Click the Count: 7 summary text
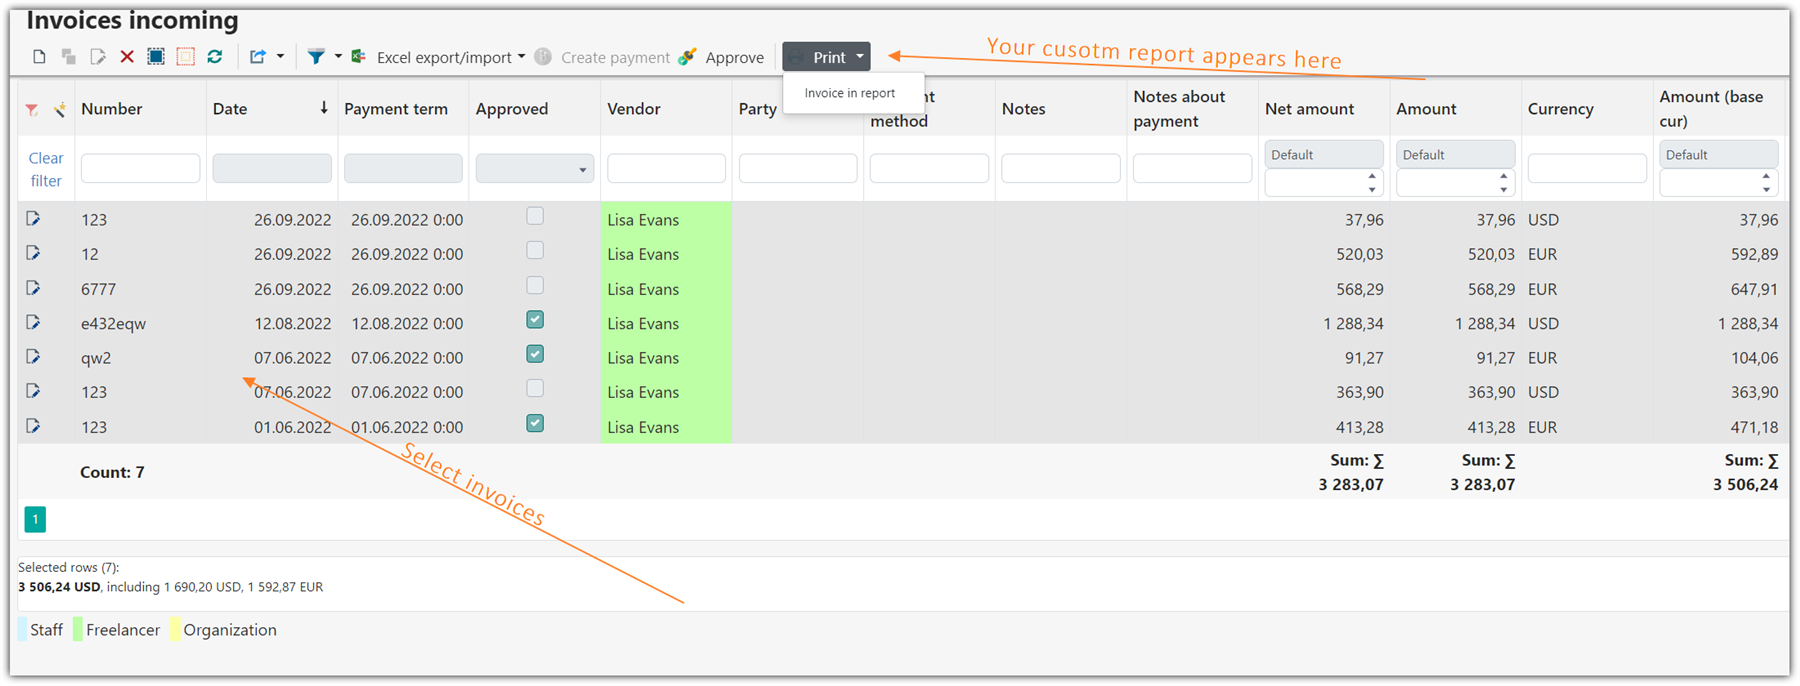The width and height of the screenshot is (1800, 686). click(112, 472)
